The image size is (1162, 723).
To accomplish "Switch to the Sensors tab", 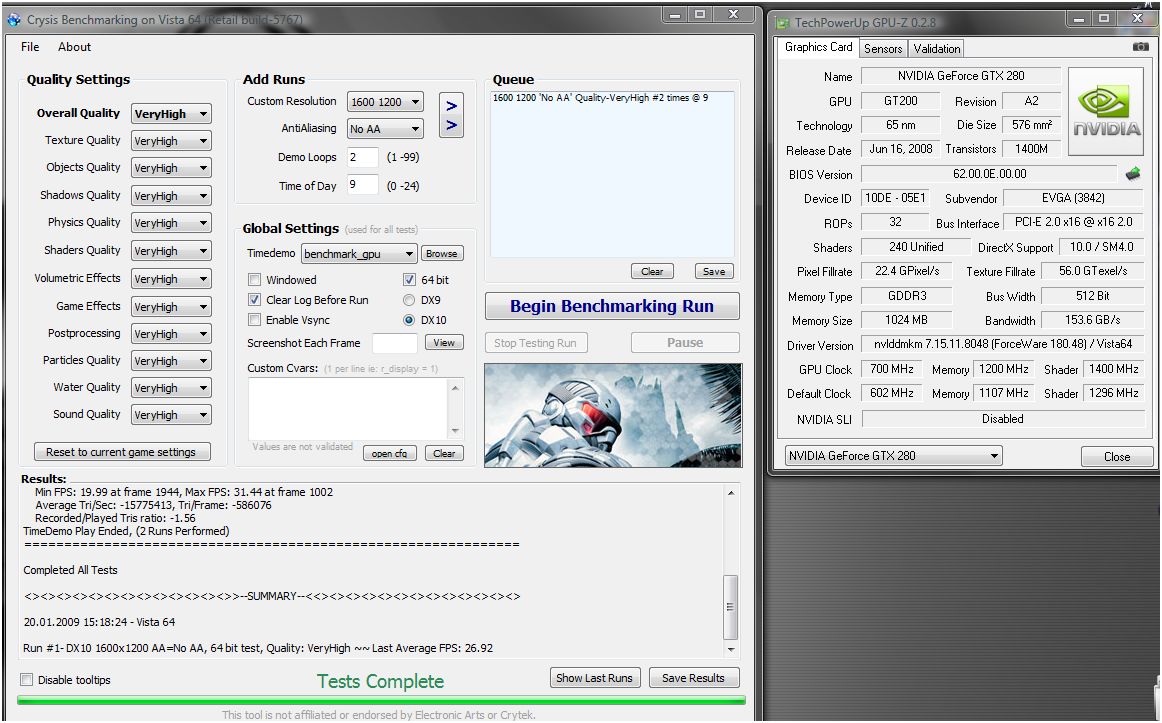I will coord(883,49).
